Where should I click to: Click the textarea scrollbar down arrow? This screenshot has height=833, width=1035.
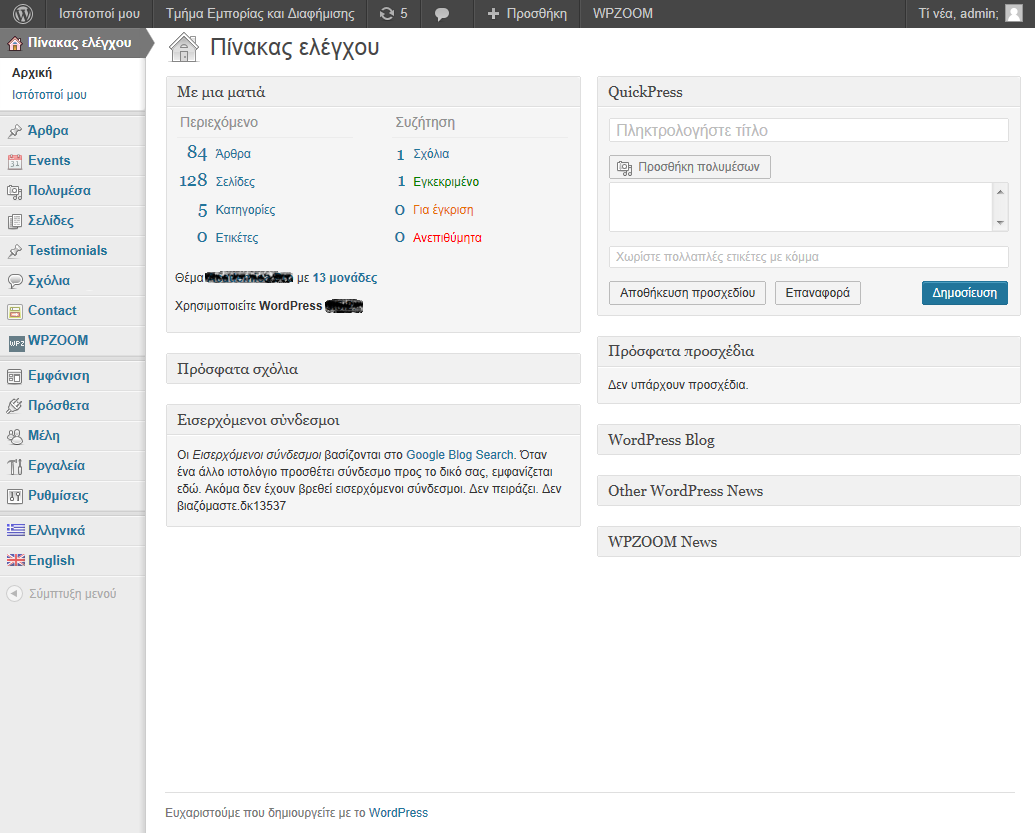(x=1000, y=223)
